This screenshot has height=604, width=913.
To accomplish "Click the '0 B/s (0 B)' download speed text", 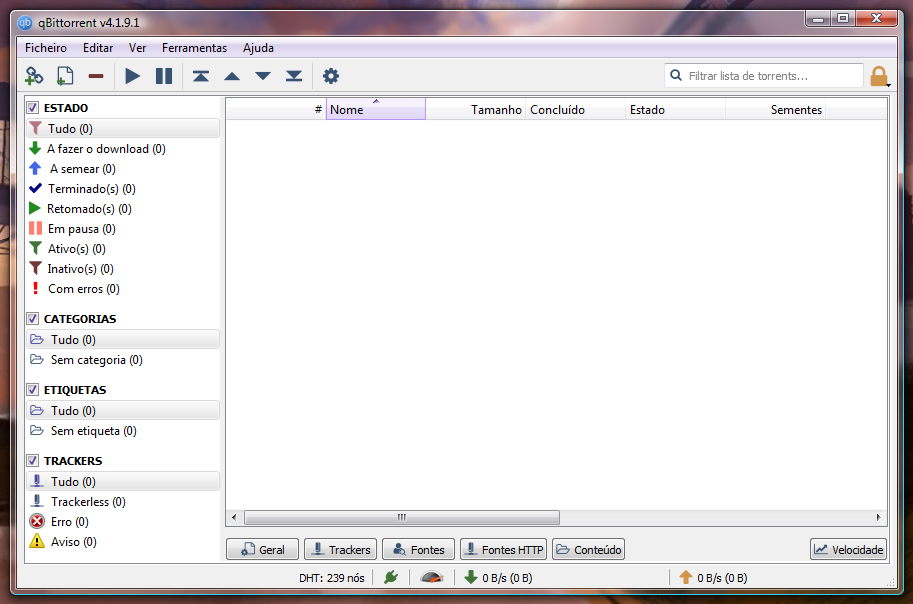I will [507, 578].
